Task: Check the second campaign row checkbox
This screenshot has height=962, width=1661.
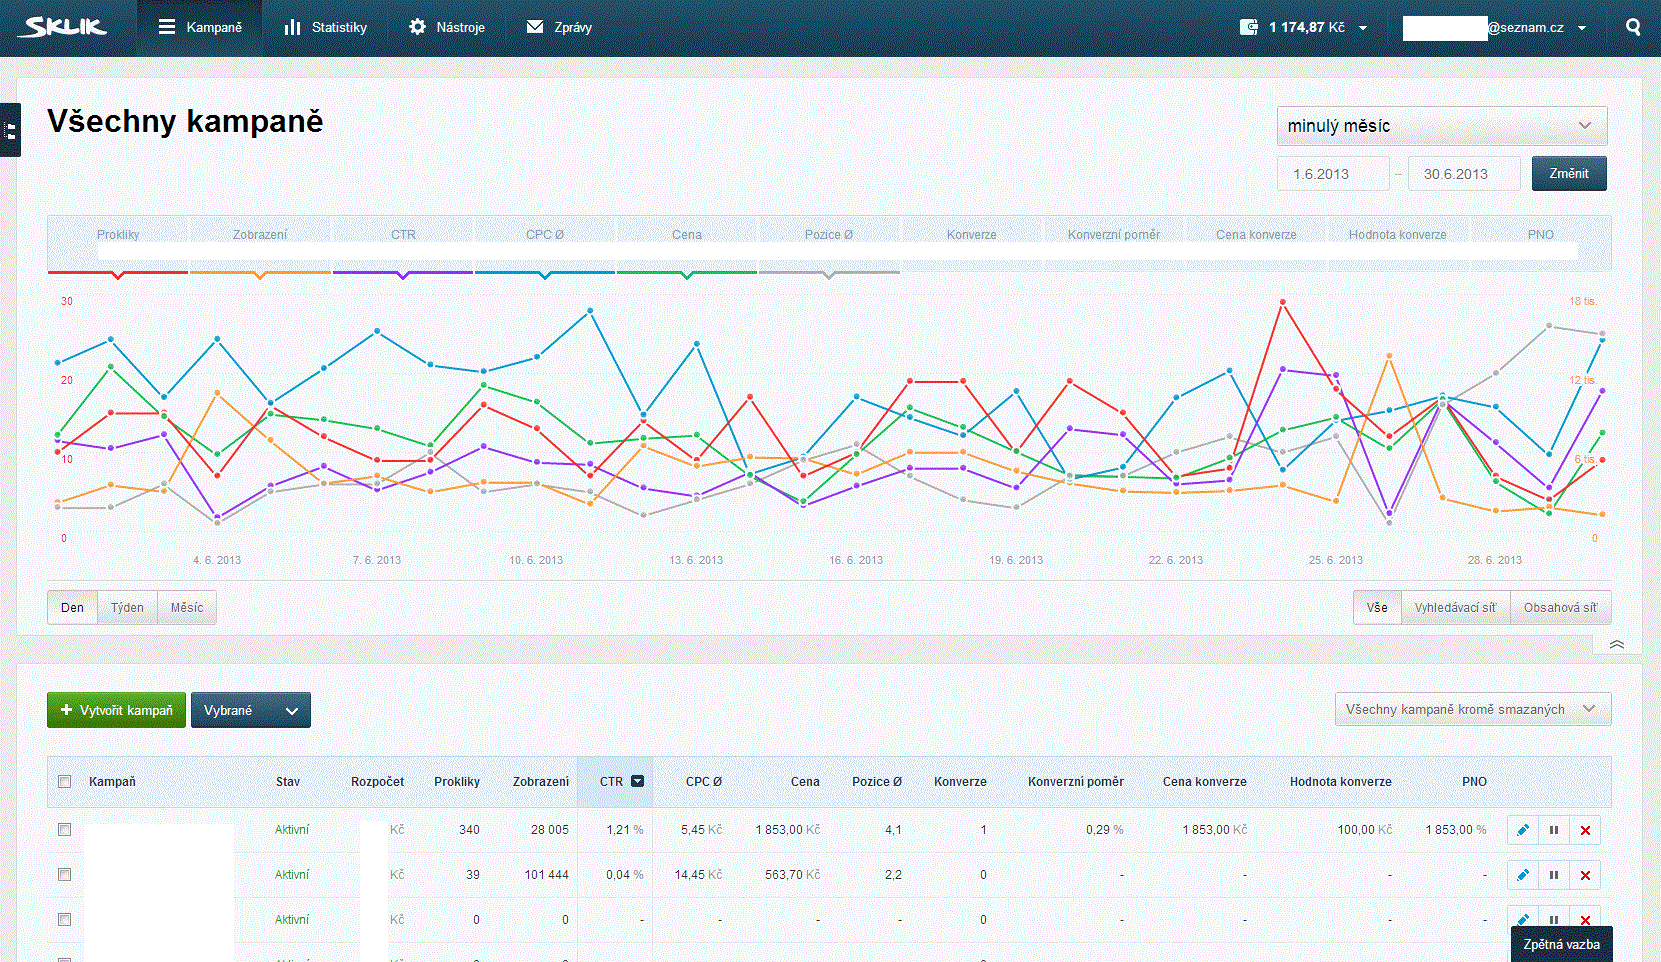Action: click(65, 875)
